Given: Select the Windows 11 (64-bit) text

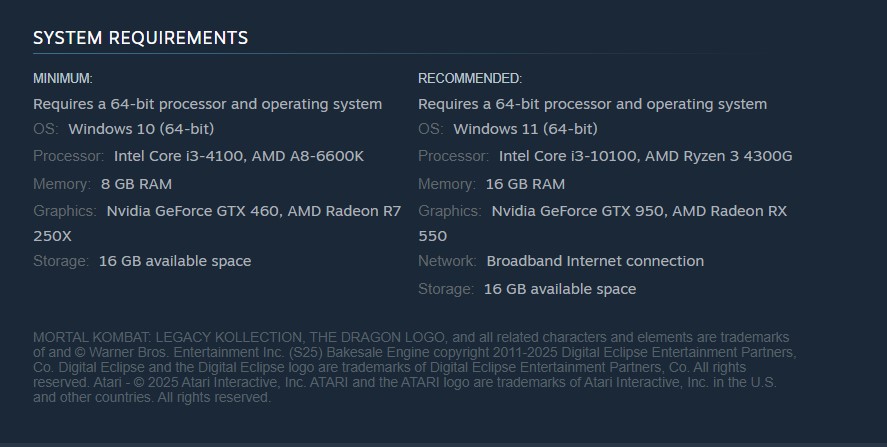Looking at the screenshot, I should [x=525, y=129].
